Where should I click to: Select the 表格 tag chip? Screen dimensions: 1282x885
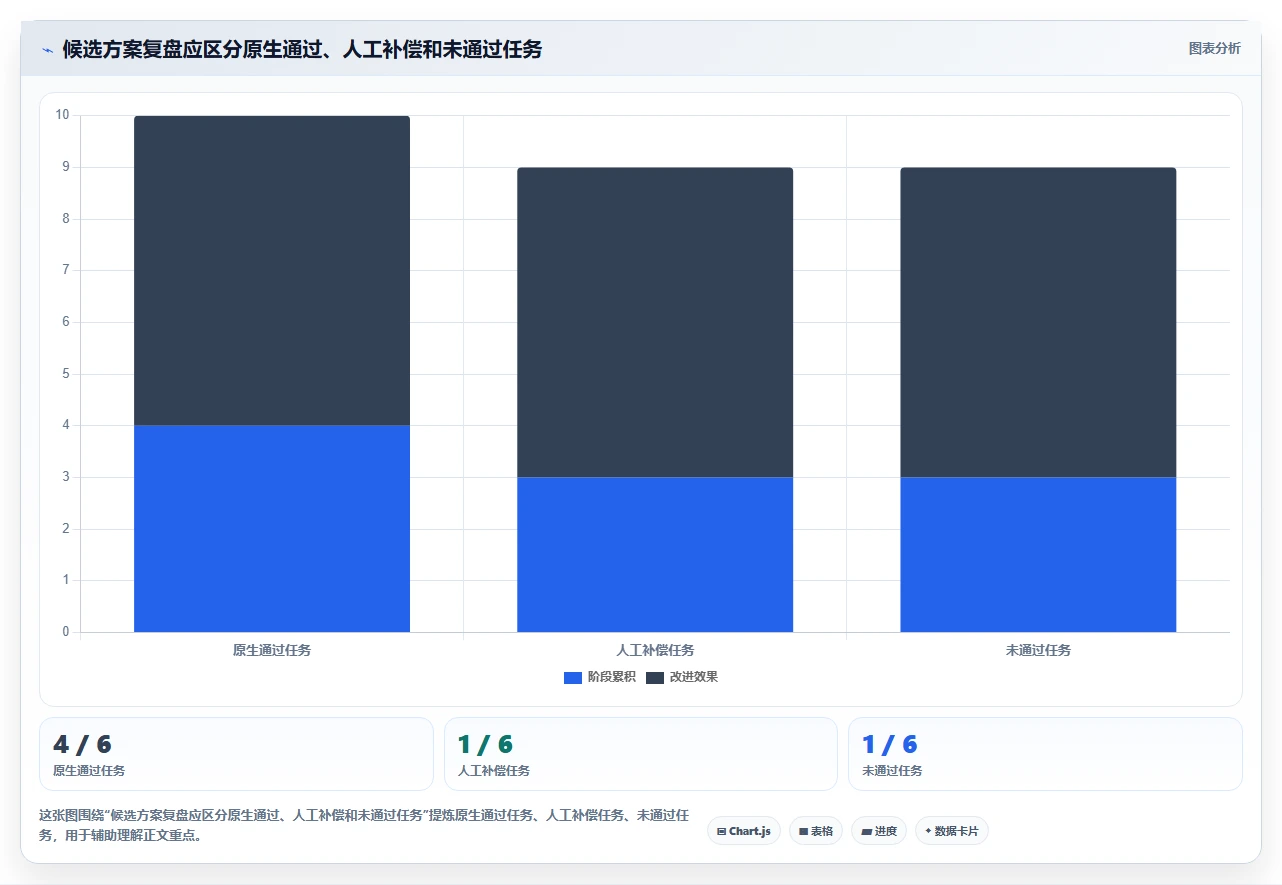(x=816, y=831)
